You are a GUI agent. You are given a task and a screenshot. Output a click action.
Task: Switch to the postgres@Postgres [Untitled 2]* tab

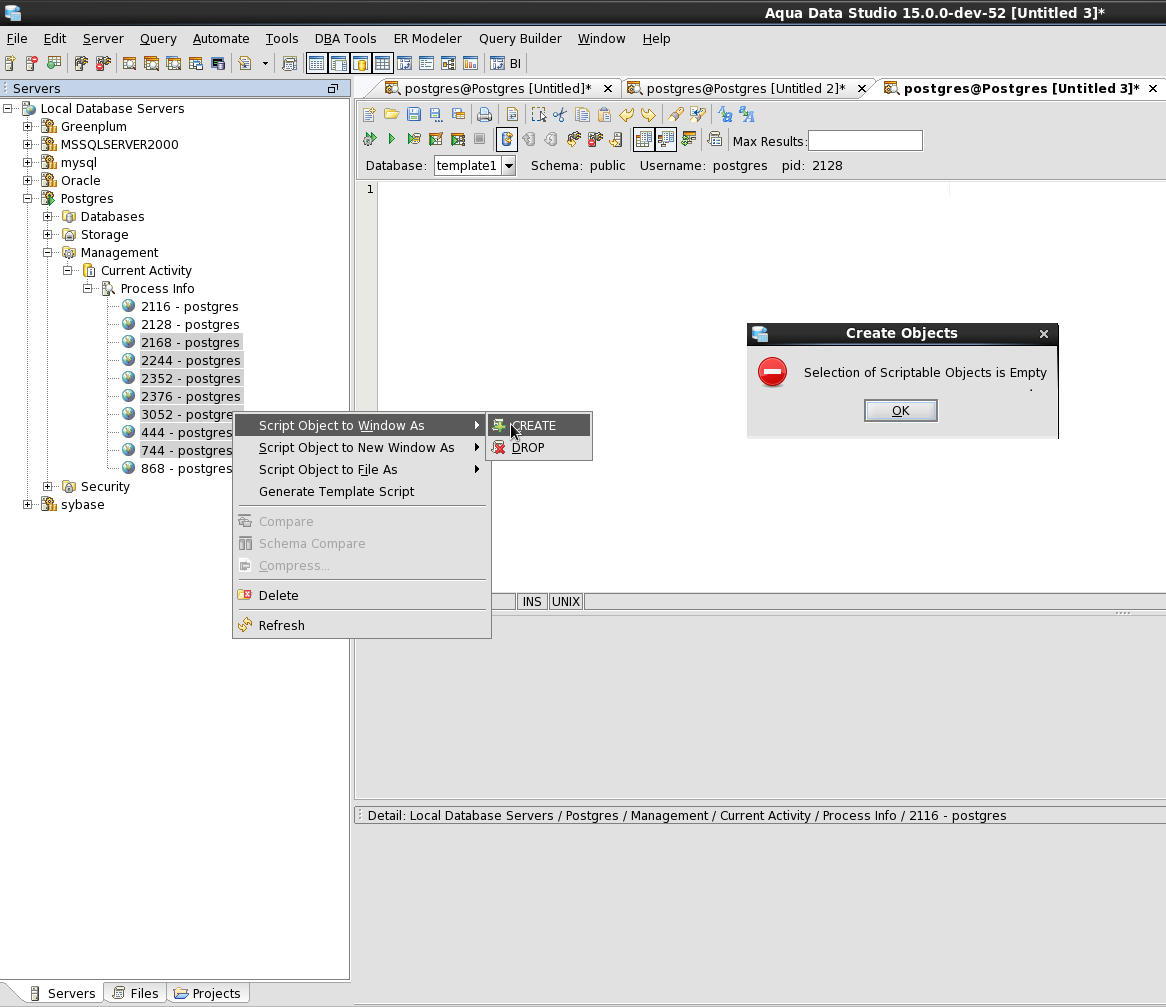745,89
